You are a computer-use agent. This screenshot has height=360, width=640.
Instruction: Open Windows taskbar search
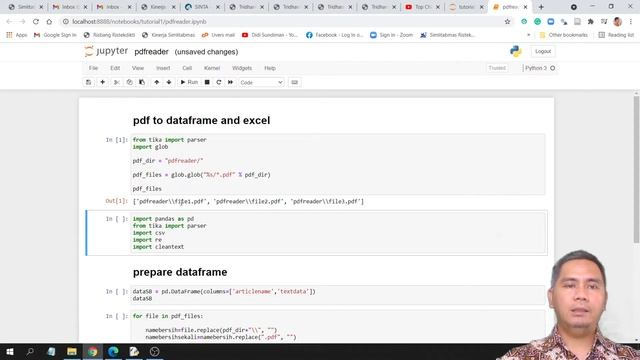tap(30, 351)
